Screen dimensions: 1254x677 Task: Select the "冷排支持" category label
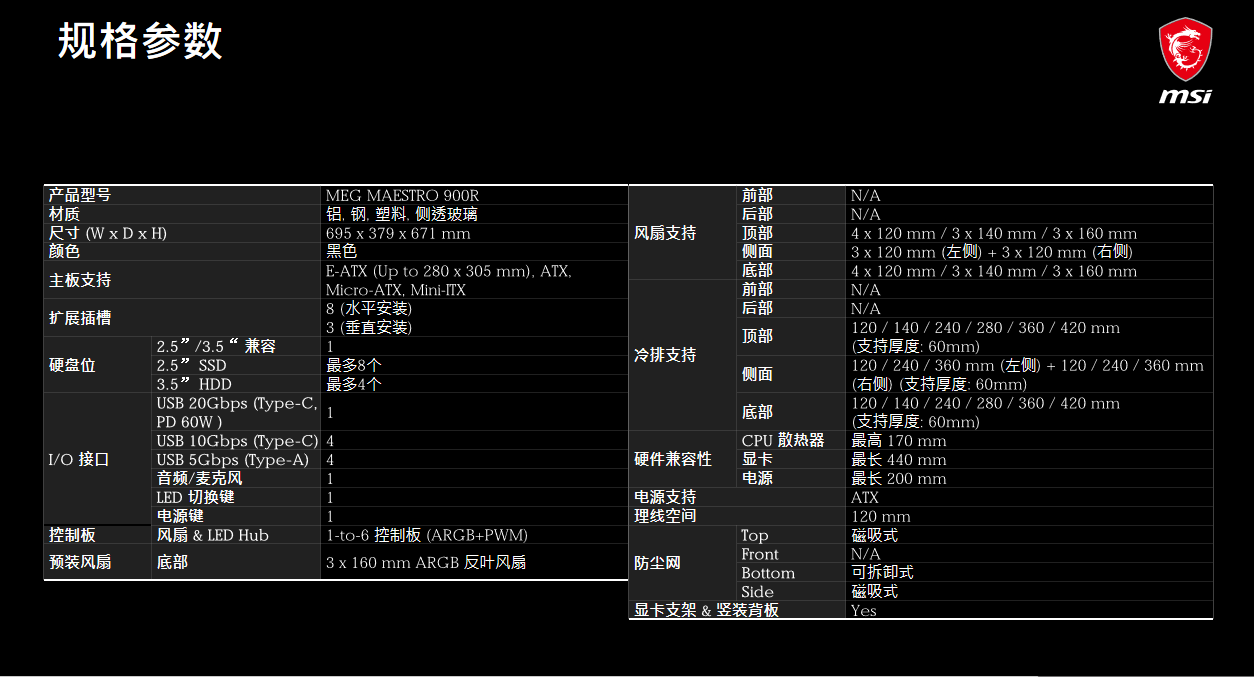pos(665,355)
